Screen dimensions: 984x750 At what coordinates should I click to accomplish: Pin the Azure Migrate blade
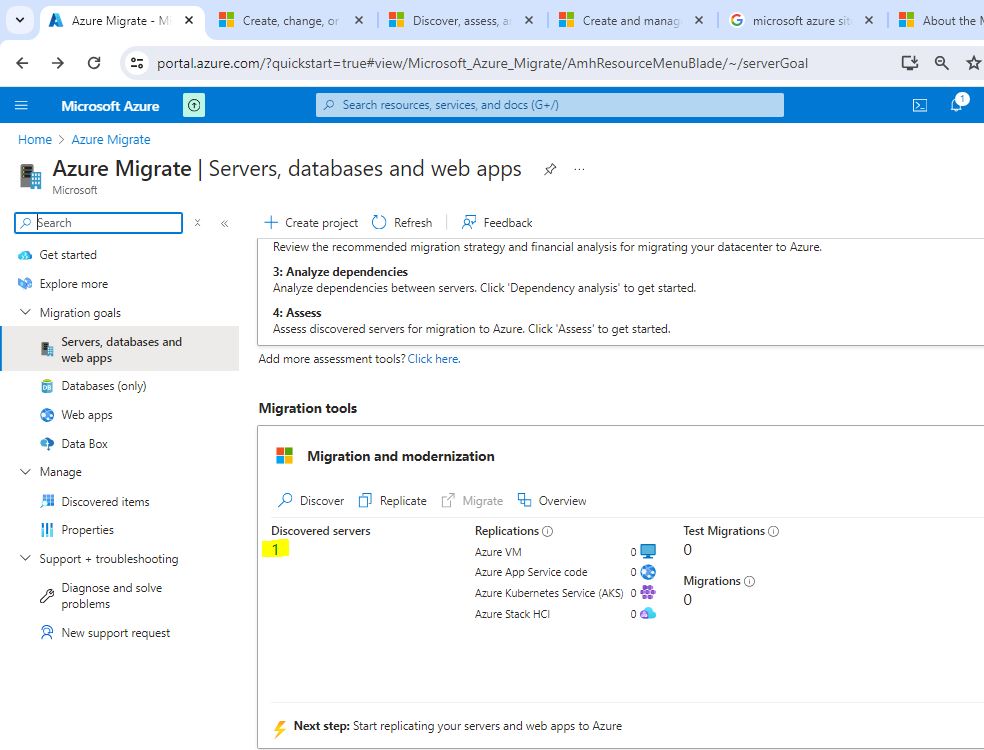[550, 169]
